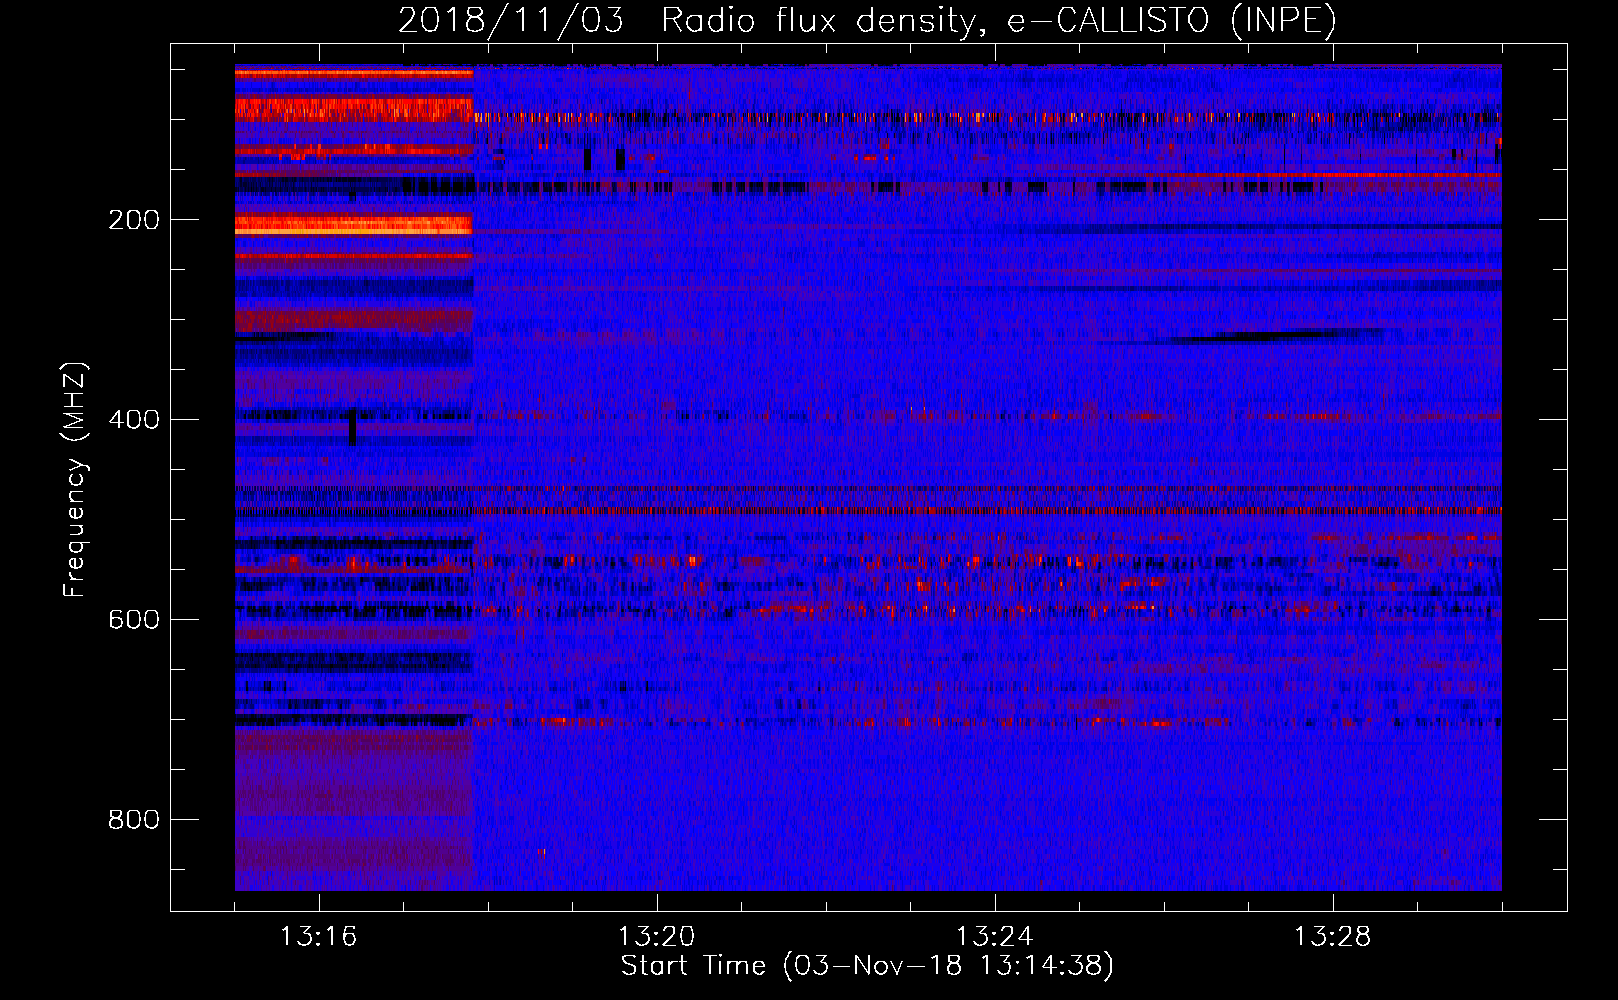The height and width of the screenshot is (1000, 1618).
Task: Click the '200' frequency tick label
Action: pos(133,220)
